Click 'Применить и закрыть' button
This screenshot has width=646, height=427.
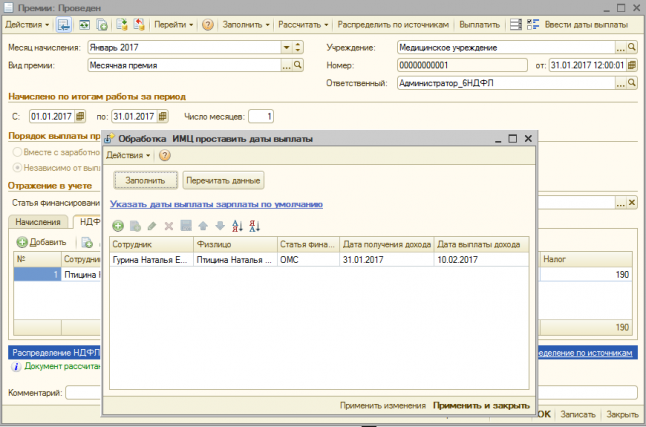click(481, 406)
